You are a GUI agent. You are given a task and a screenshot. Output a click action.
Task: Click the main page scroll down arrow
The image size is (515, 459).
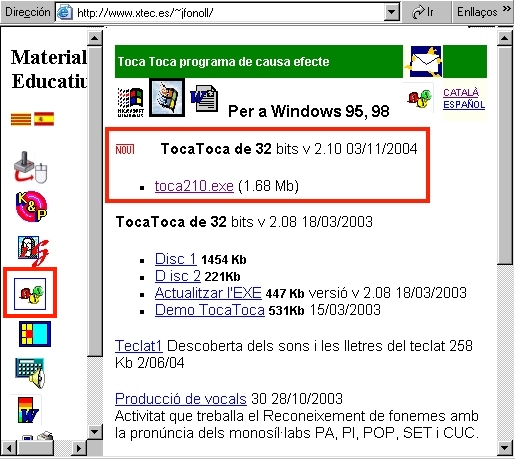click(505, 448)
